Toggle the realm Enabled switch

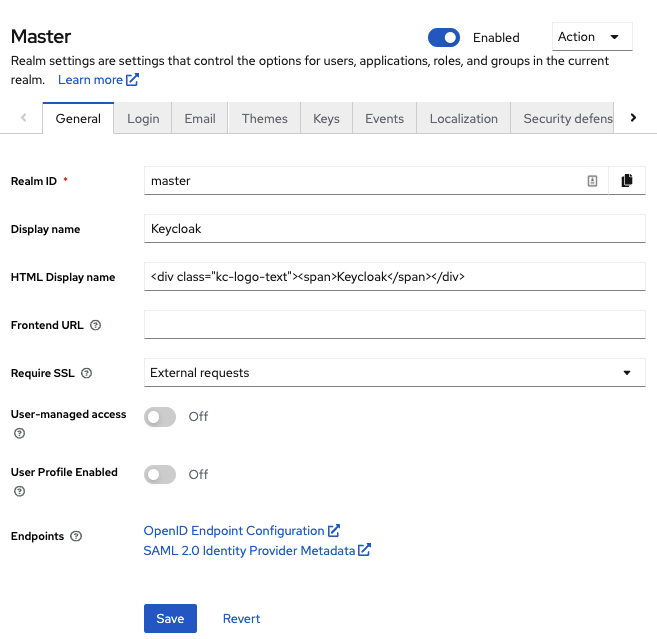click(x=444, y=38)
